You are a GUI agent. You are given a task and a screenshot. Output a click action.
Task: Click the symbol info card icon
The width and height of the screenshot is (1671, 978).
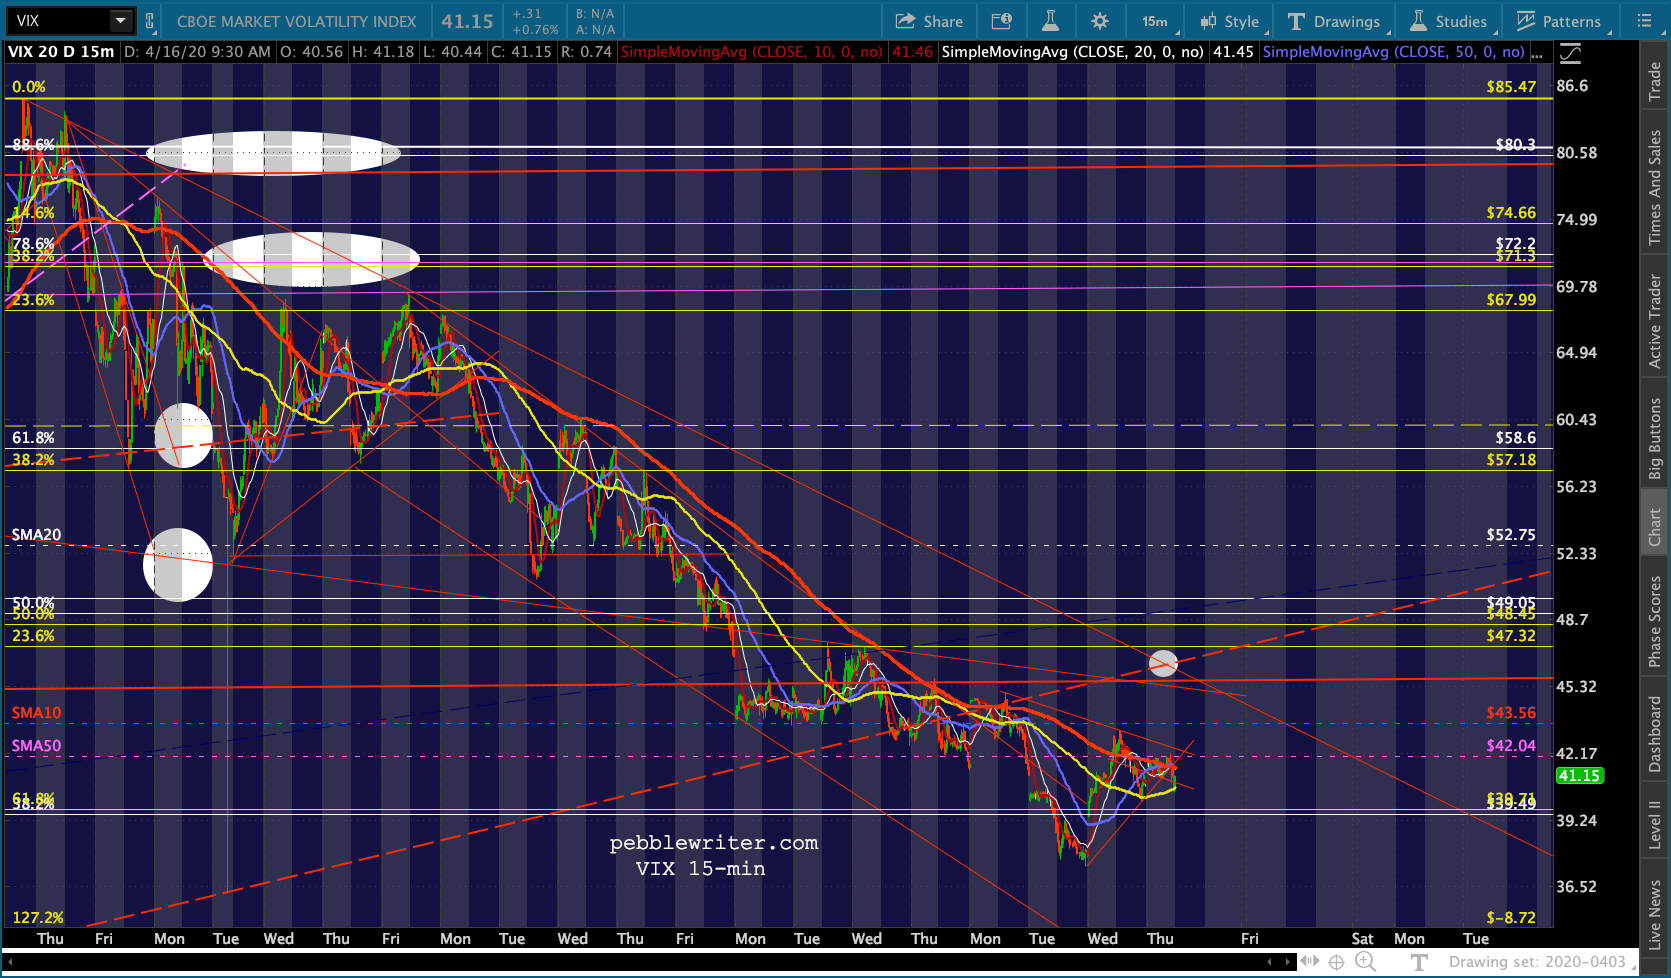click(x=1001, y=21)
